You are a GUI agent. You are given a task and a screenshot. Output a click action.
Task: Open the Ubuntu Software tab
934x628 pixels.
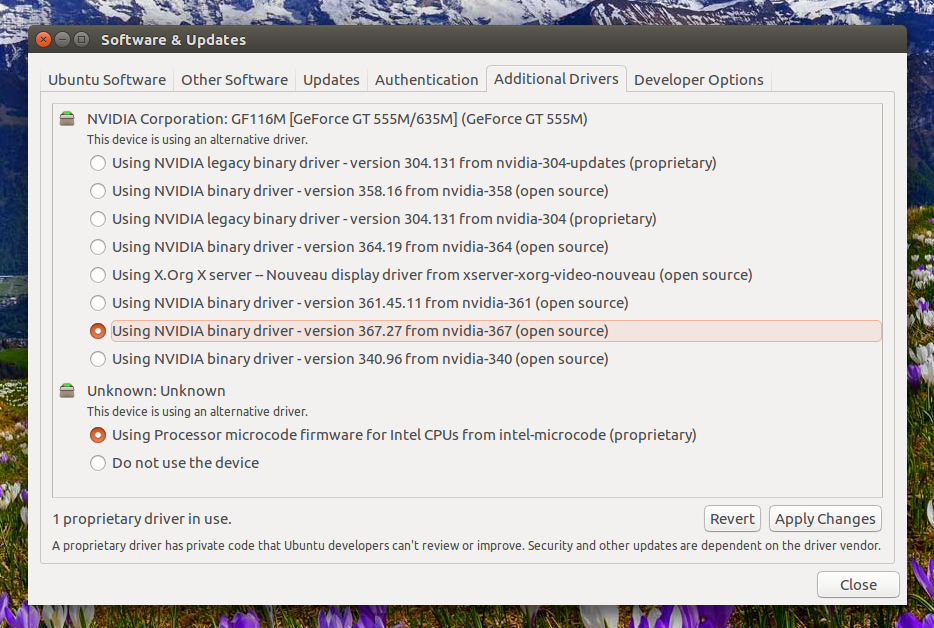[107, 80]
